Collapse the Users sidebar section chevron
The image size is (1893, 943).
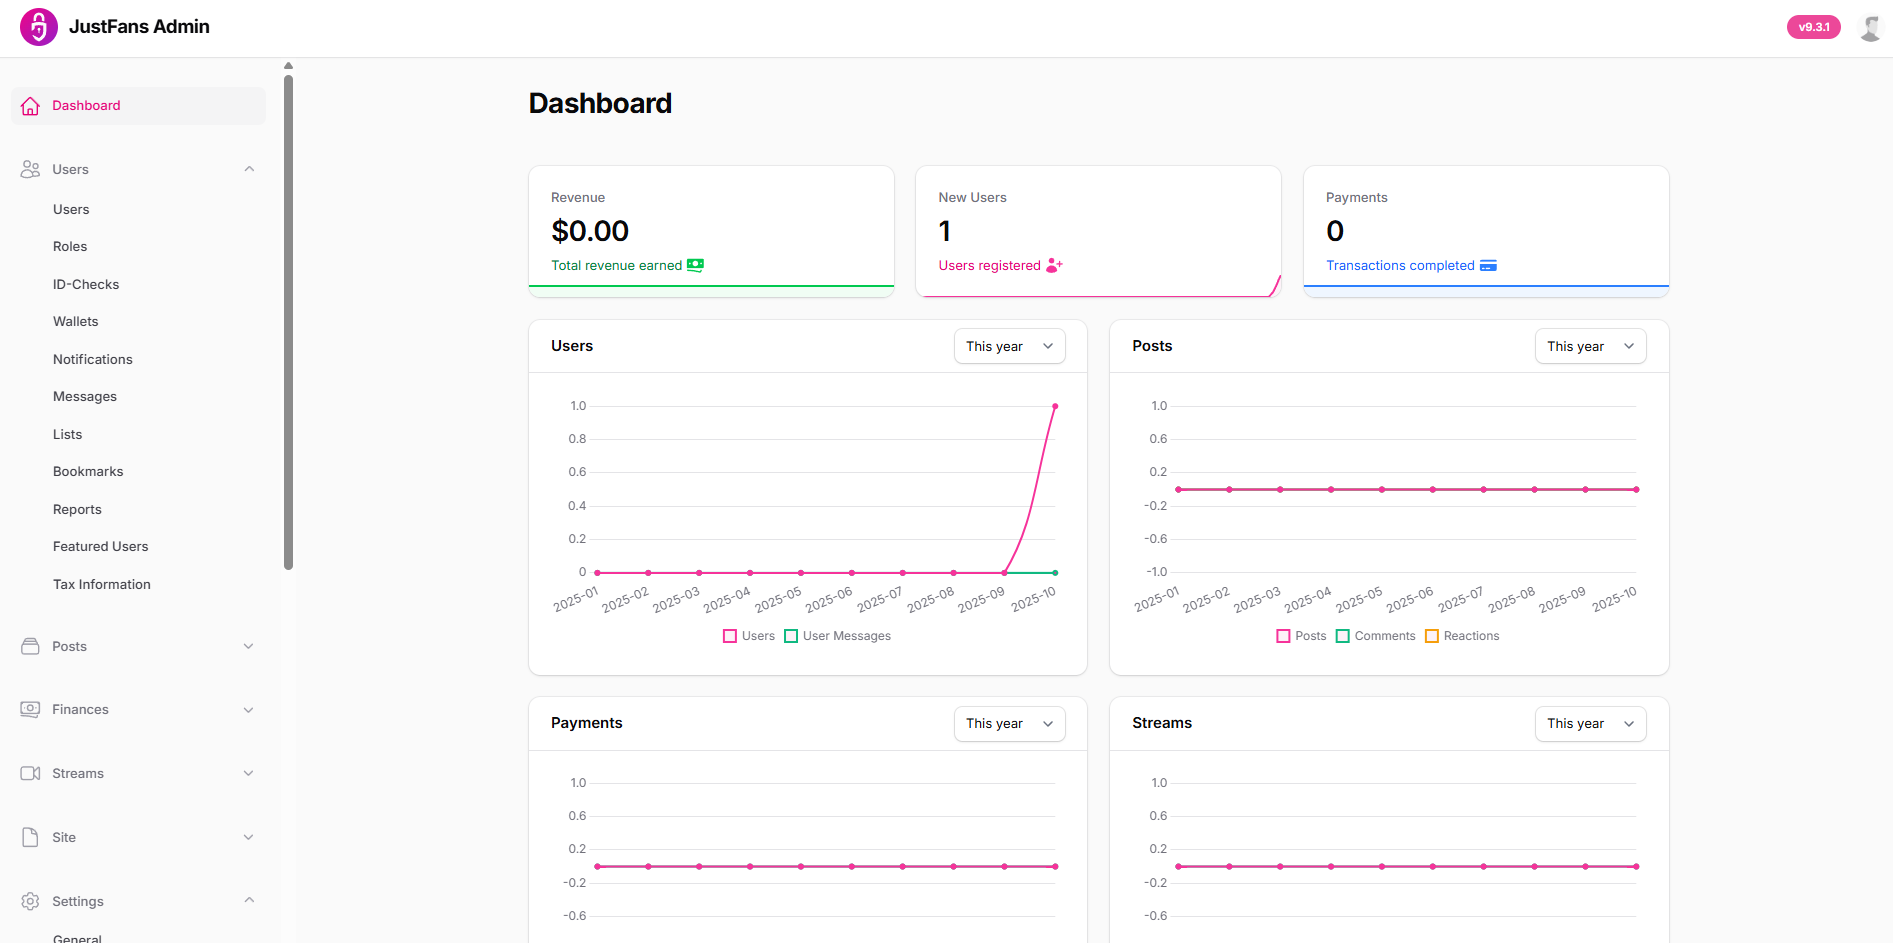[249, 169]
